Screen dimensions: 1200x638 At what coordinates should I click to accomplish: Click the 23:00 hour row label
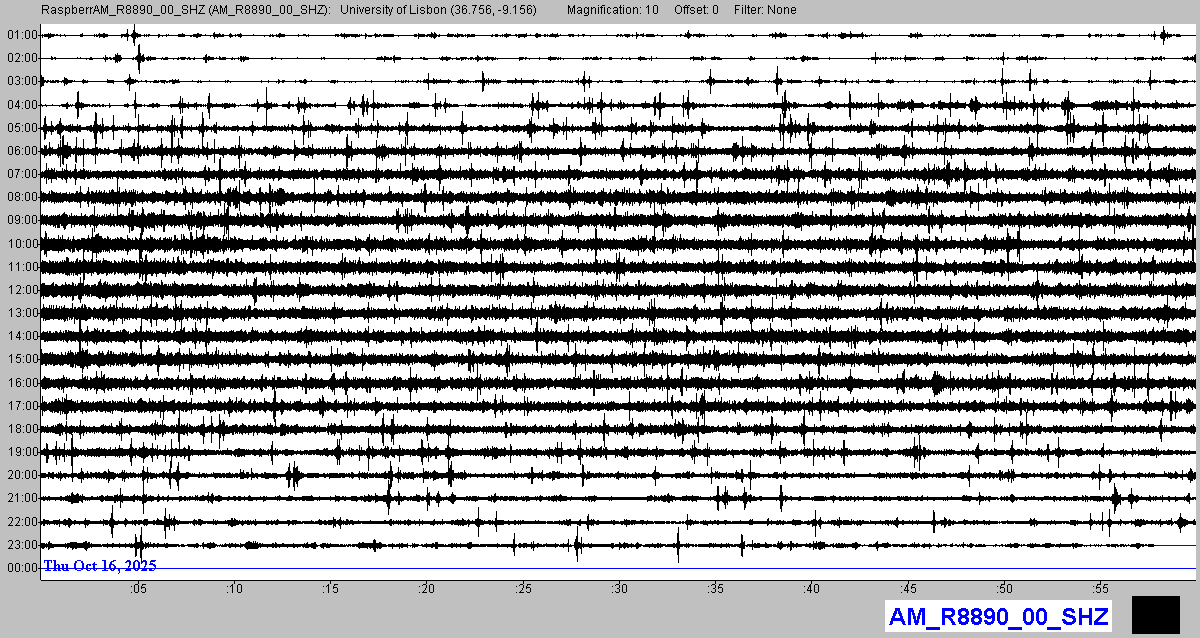click(x=21, y=545)
